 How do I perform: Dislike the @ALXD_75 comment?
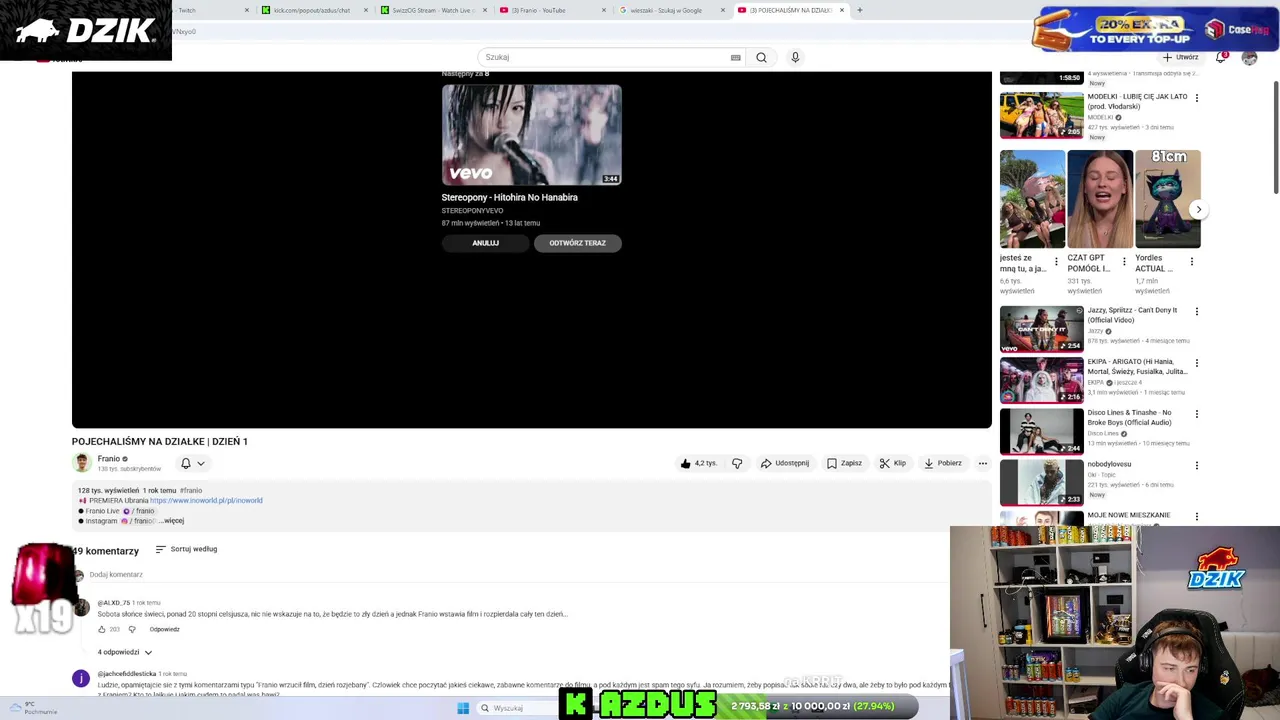pos(132,629)
